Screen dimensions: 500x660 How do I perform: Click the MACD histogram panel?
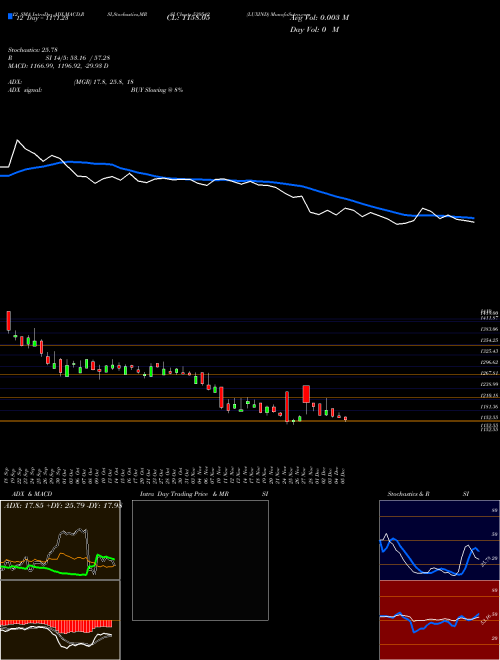60,620
